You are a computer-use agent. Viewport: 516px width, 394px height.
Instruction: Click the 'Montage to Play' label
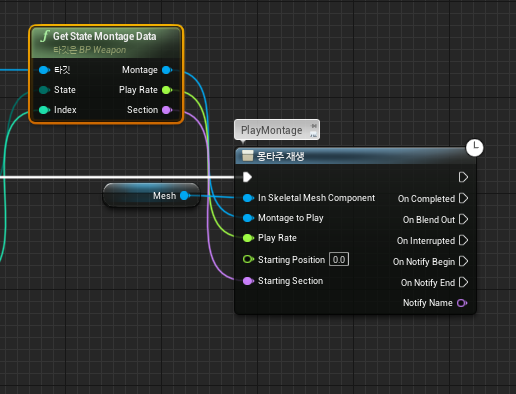(291, 218)
